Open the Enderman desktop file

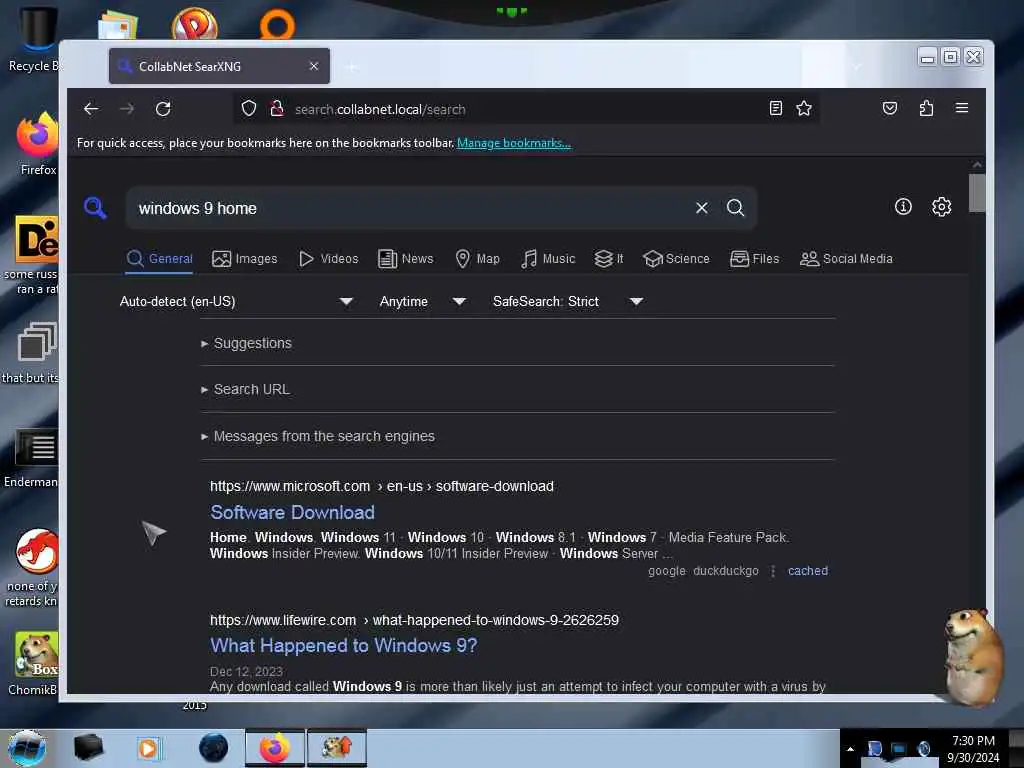coord(33,458)
